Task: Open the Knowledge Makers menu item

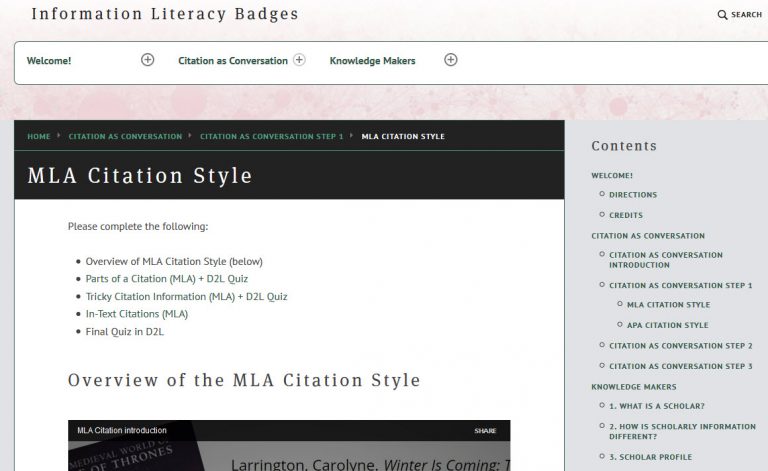Action: click(372, 61)
